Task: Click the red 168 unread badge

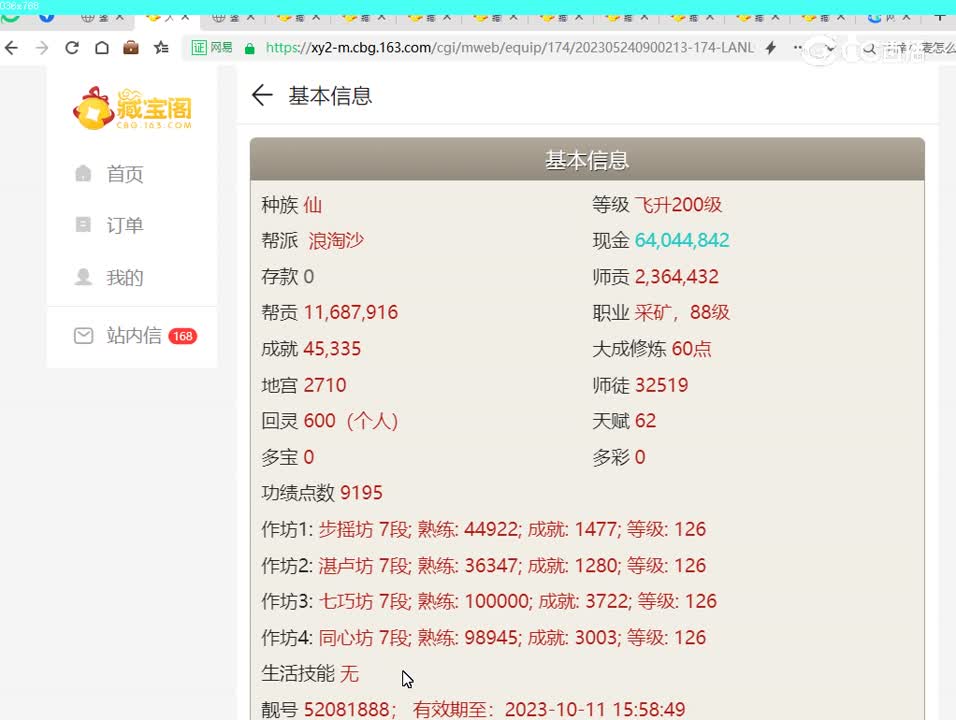Action: (182, 337)
